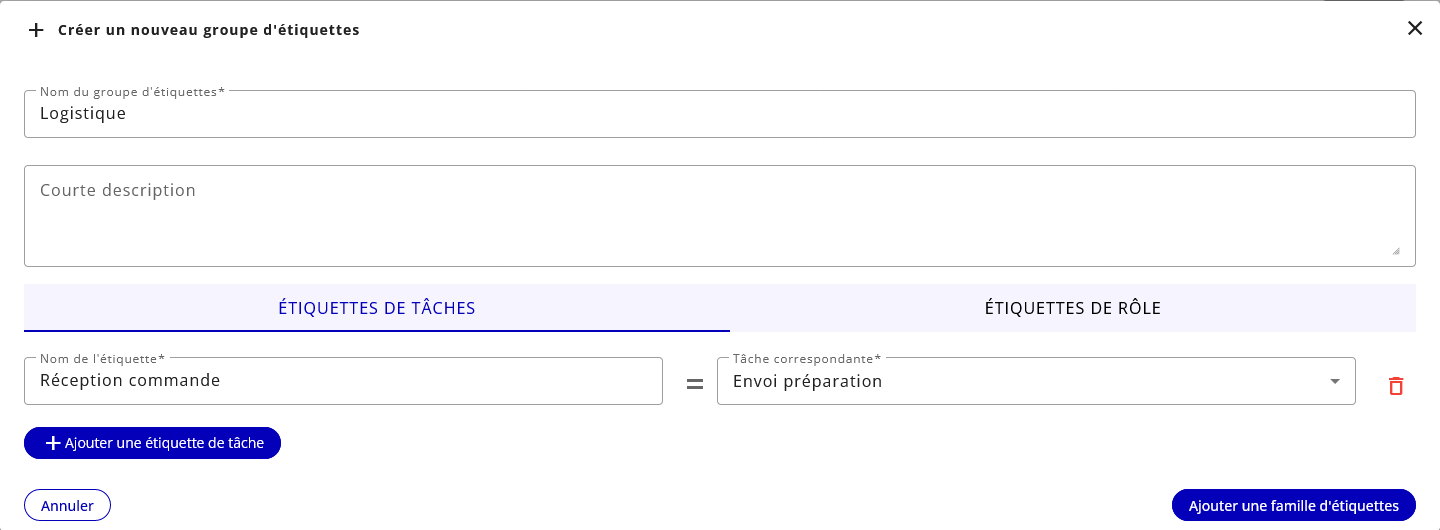
Task: Click the equals sign between the fields
Action: (695, 384)
